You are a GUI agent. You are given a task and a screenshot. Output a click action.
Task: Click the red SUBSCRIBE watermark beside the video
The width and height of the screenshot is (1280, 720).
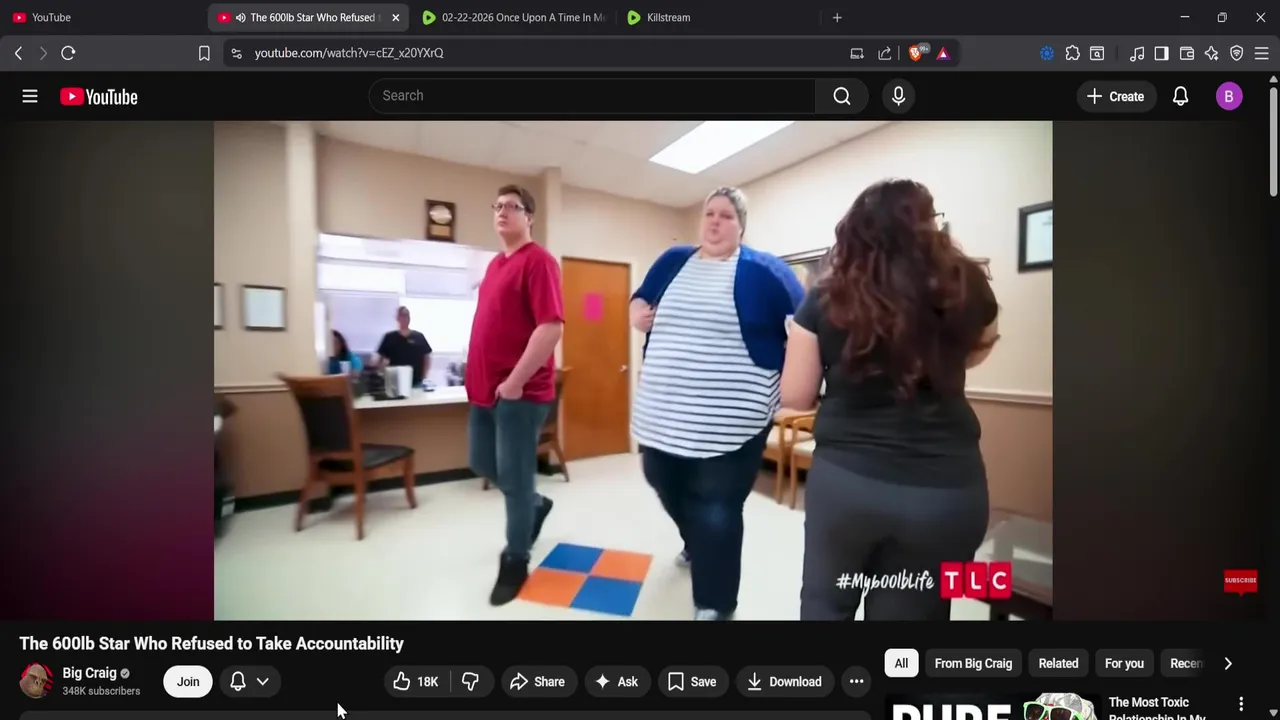point(1240,581)
